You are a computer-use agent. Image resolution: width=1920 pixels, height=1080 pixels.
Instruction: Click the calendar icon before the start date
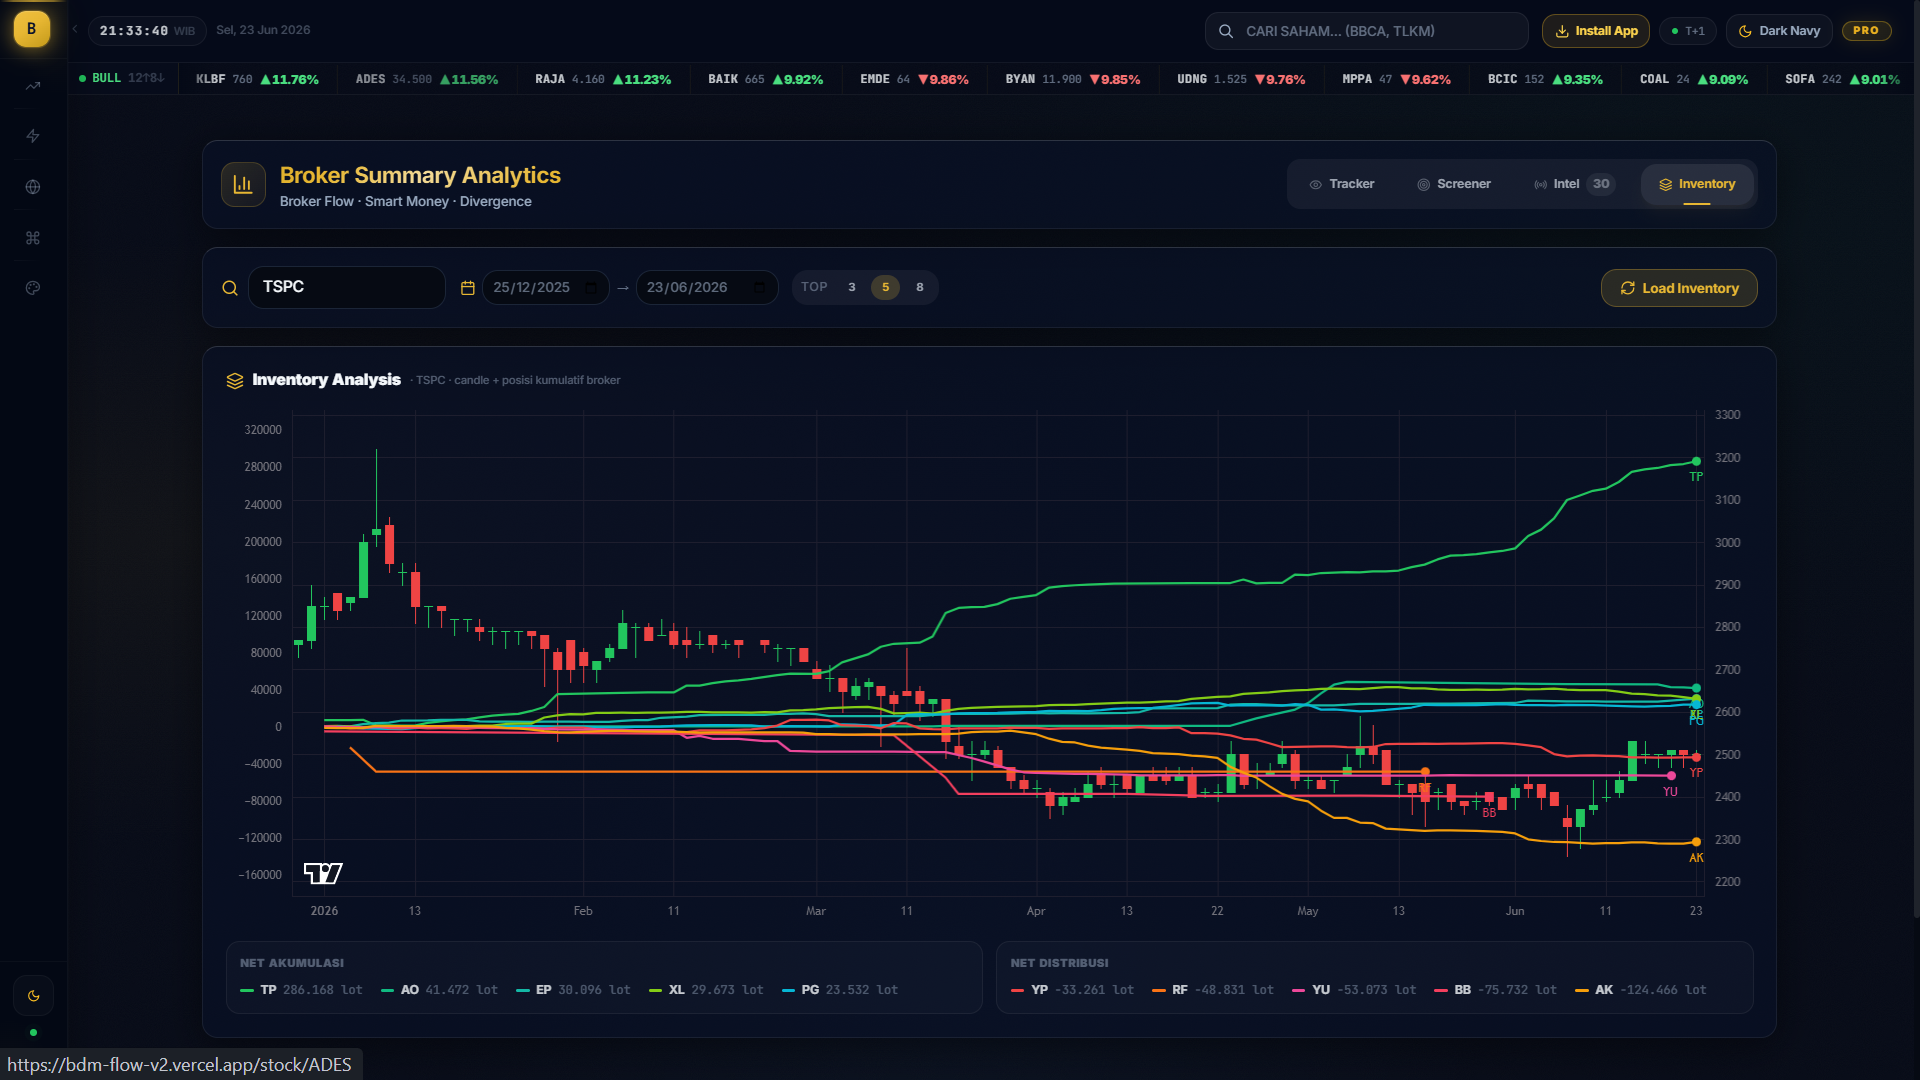467,288
